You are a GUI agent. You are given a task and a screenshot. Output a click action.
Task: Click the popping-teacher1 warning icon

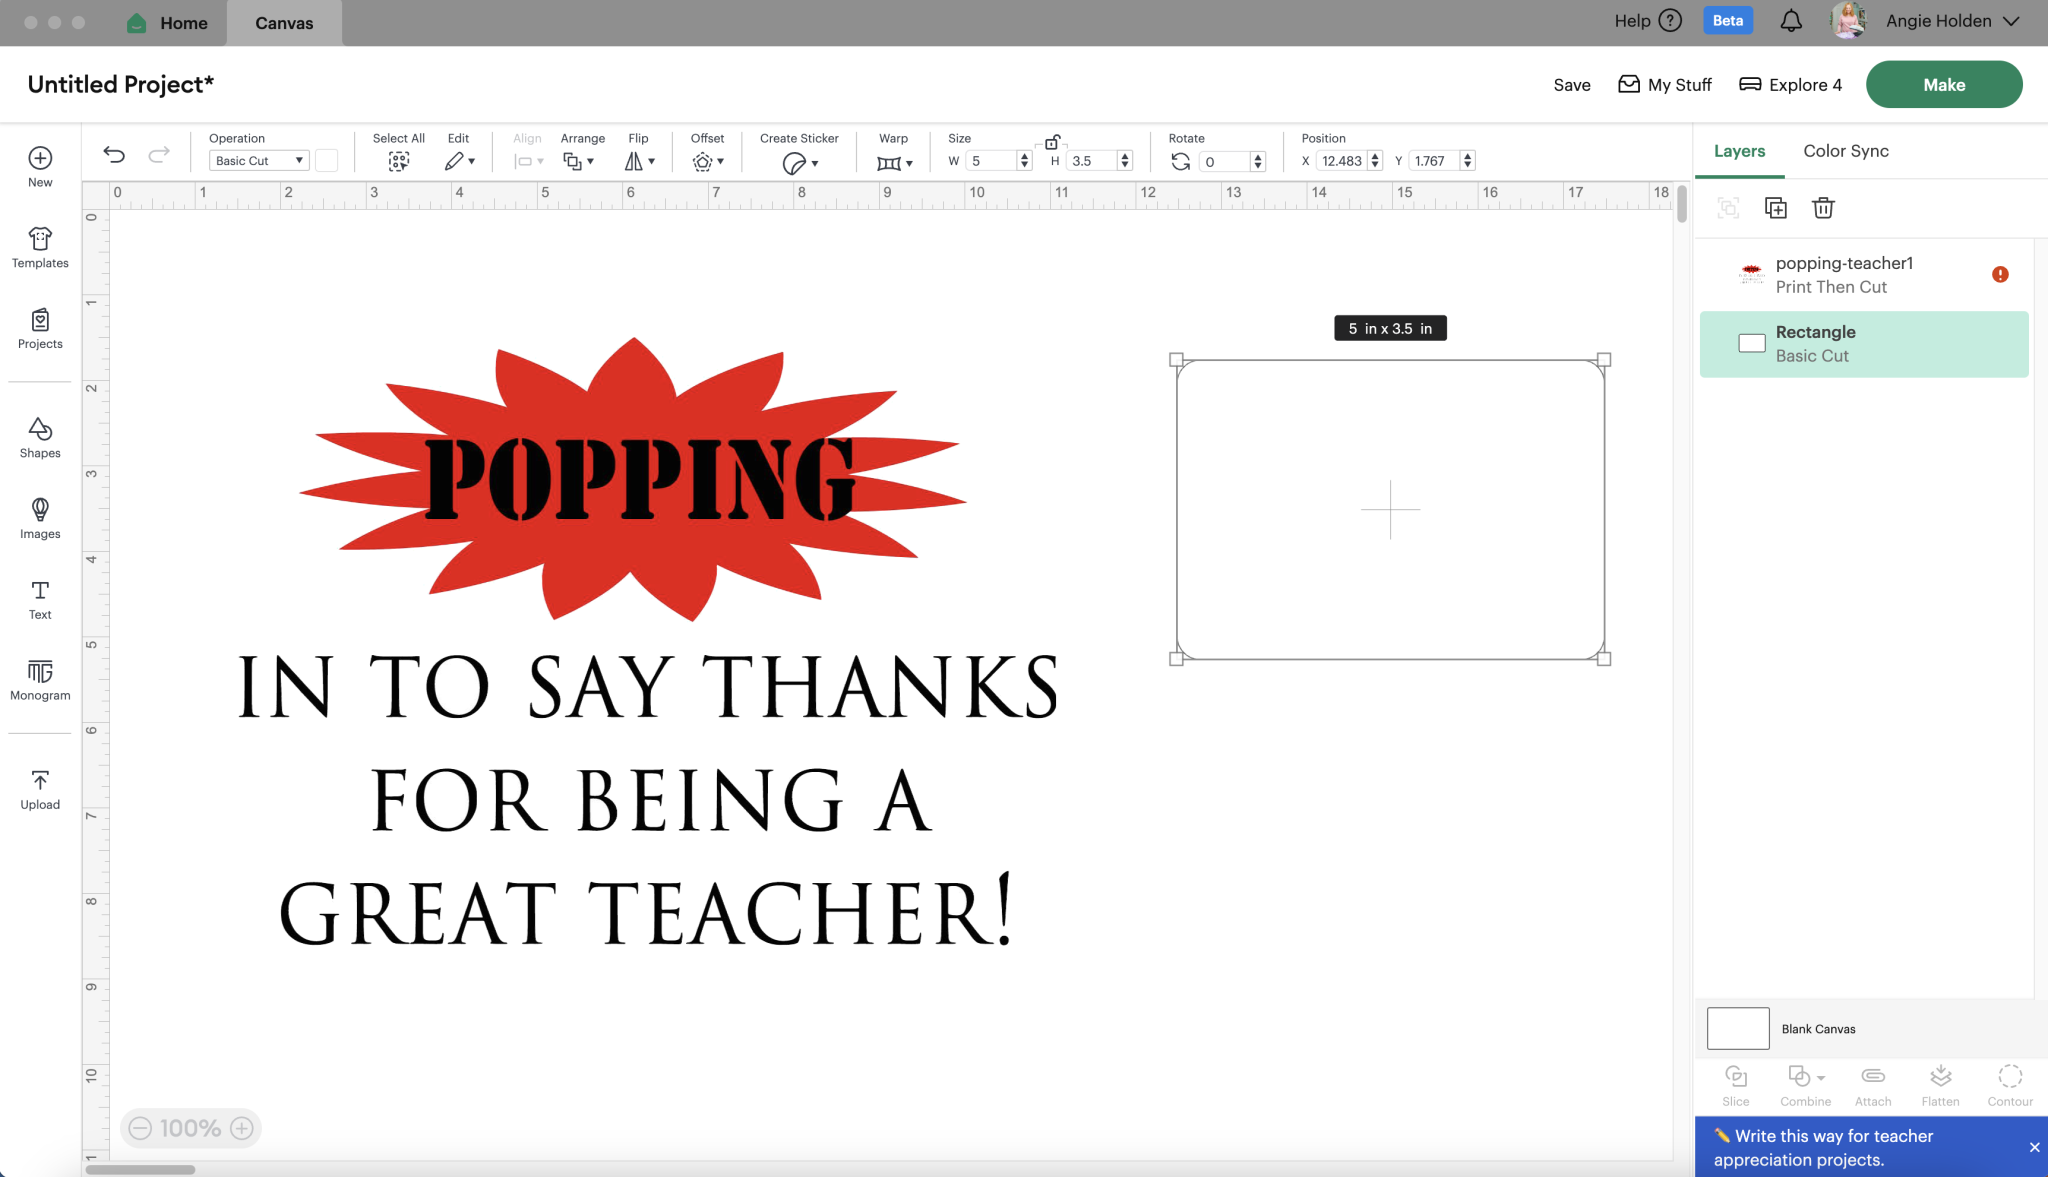[x=2000, y=274]
